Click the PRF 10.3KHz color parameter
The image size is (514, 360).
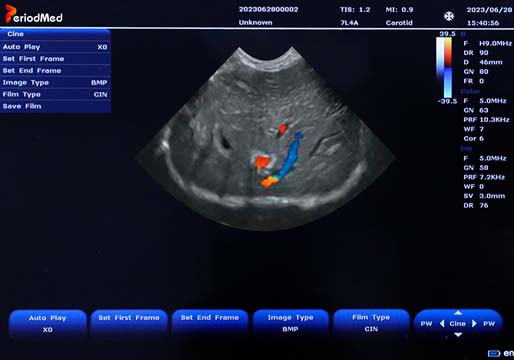[486, 120]
